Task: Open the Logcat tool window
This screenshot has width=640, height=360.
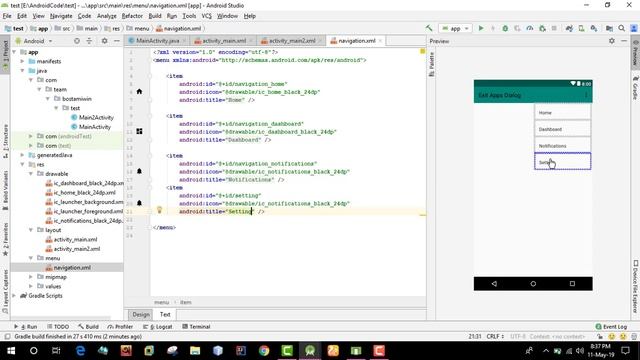Action: click(x=158, y=327)
